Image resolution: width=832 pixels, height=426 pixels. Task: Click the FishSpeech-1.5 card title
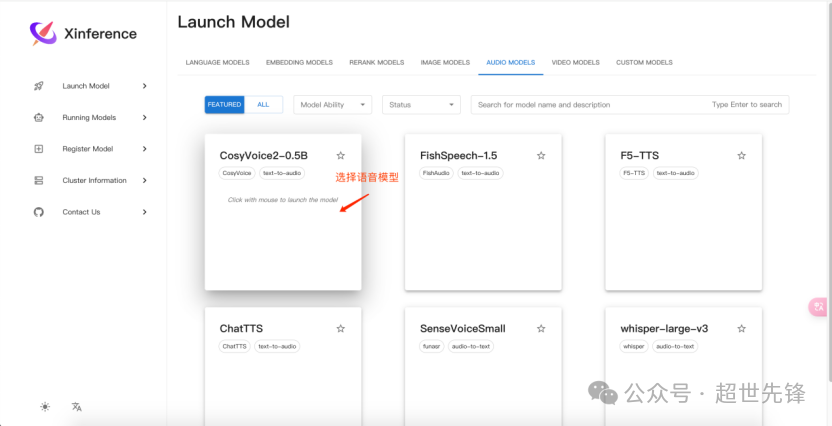click(x=458, y=155)
